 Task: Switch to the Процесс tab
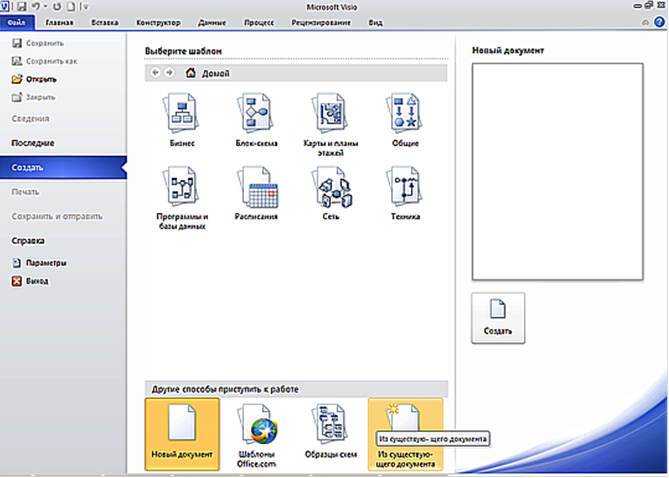pyautogui.click(x=259, y=23)
